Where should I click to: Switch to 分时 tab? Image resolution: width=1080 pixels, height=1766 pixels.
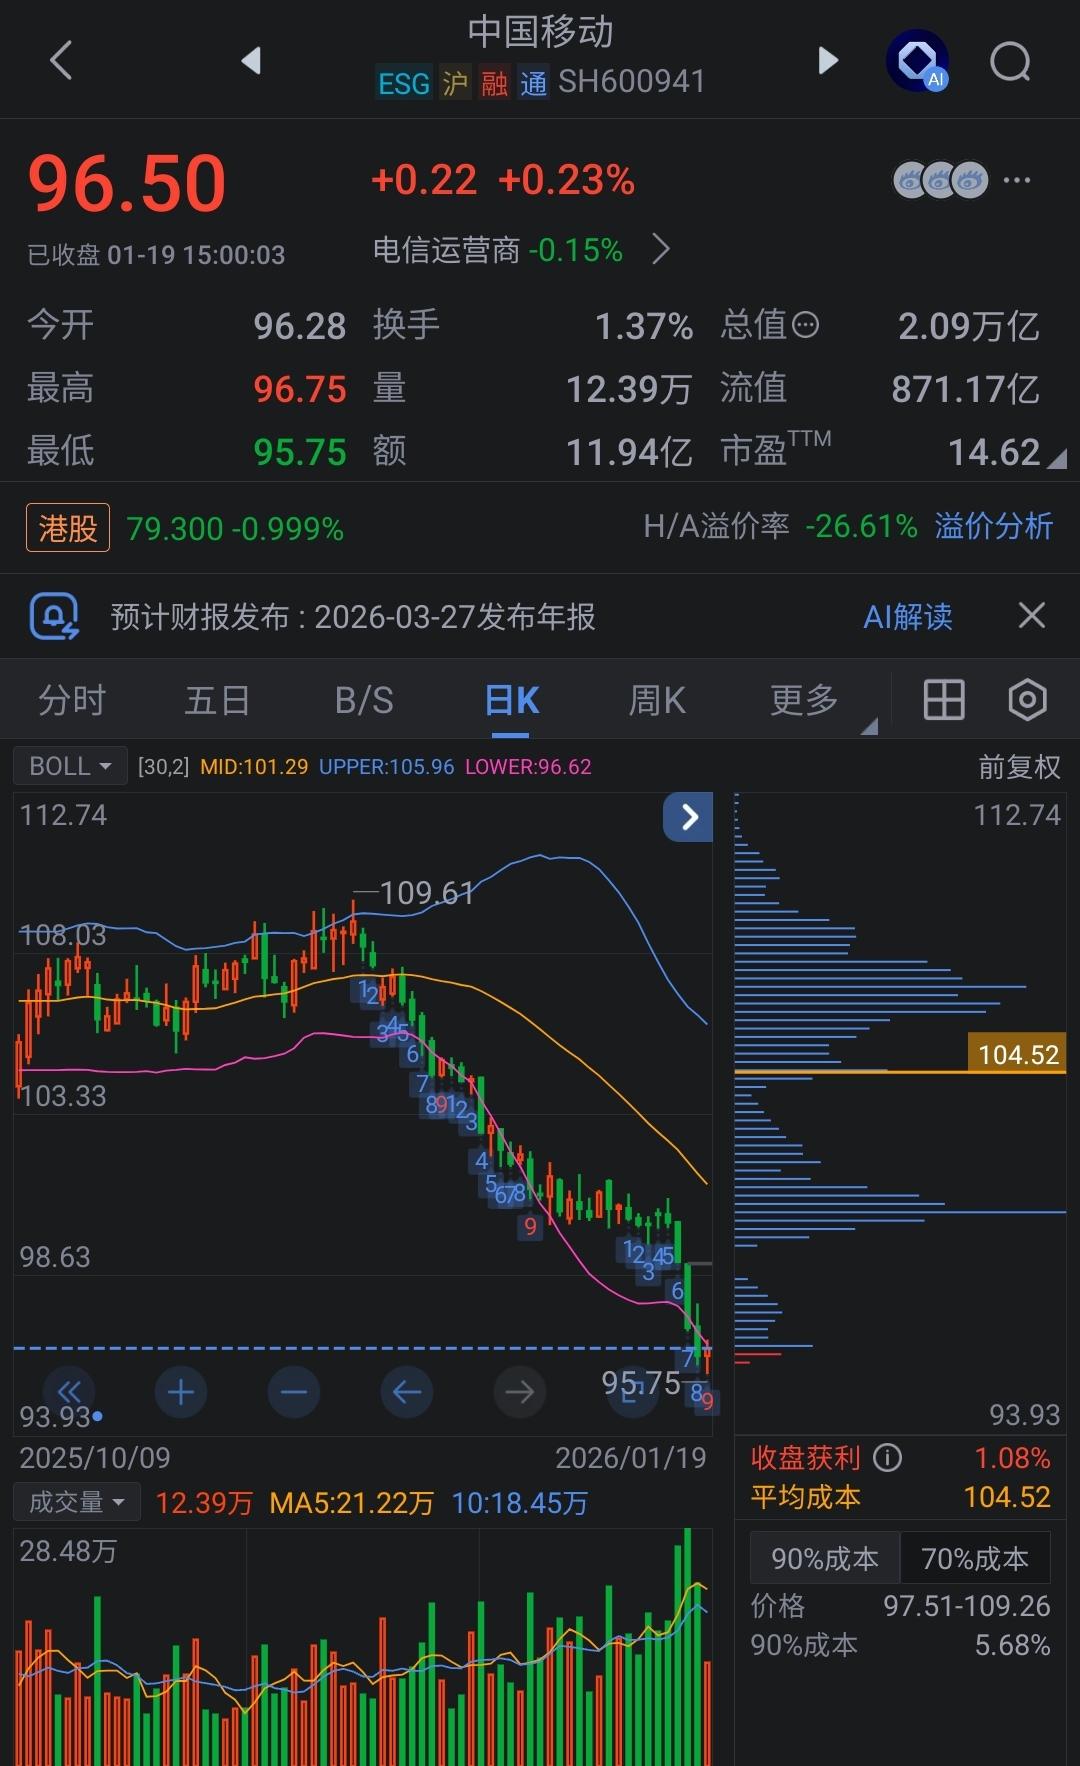[x=72, y=700]
